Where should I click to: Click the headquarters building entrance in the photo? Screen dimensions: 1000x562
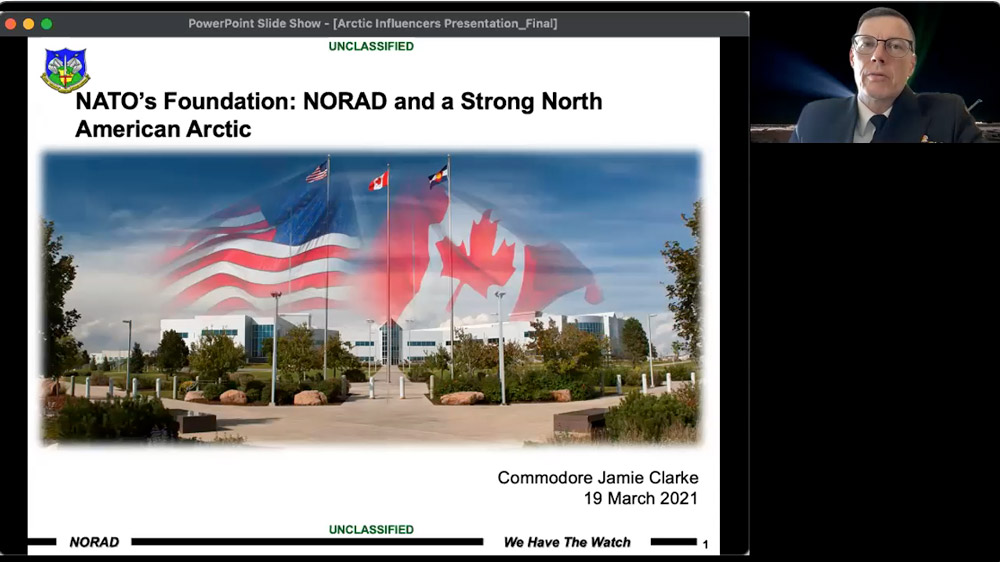(390, 345)
